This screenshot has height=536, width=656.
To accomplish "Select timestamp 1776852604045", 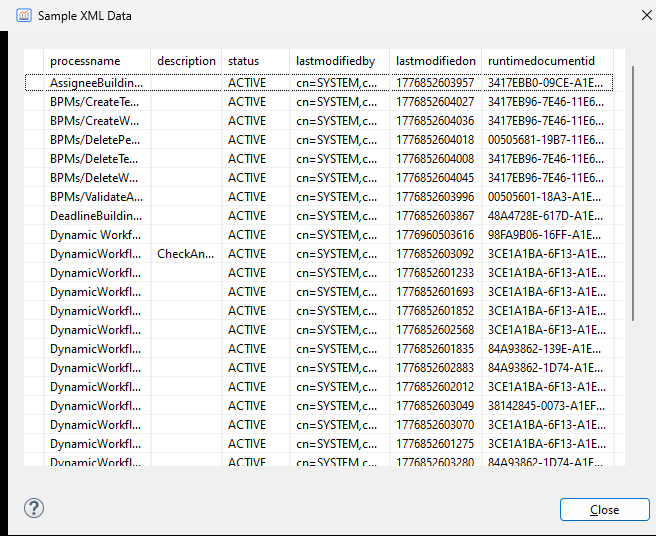I will [x=435, y=178].
